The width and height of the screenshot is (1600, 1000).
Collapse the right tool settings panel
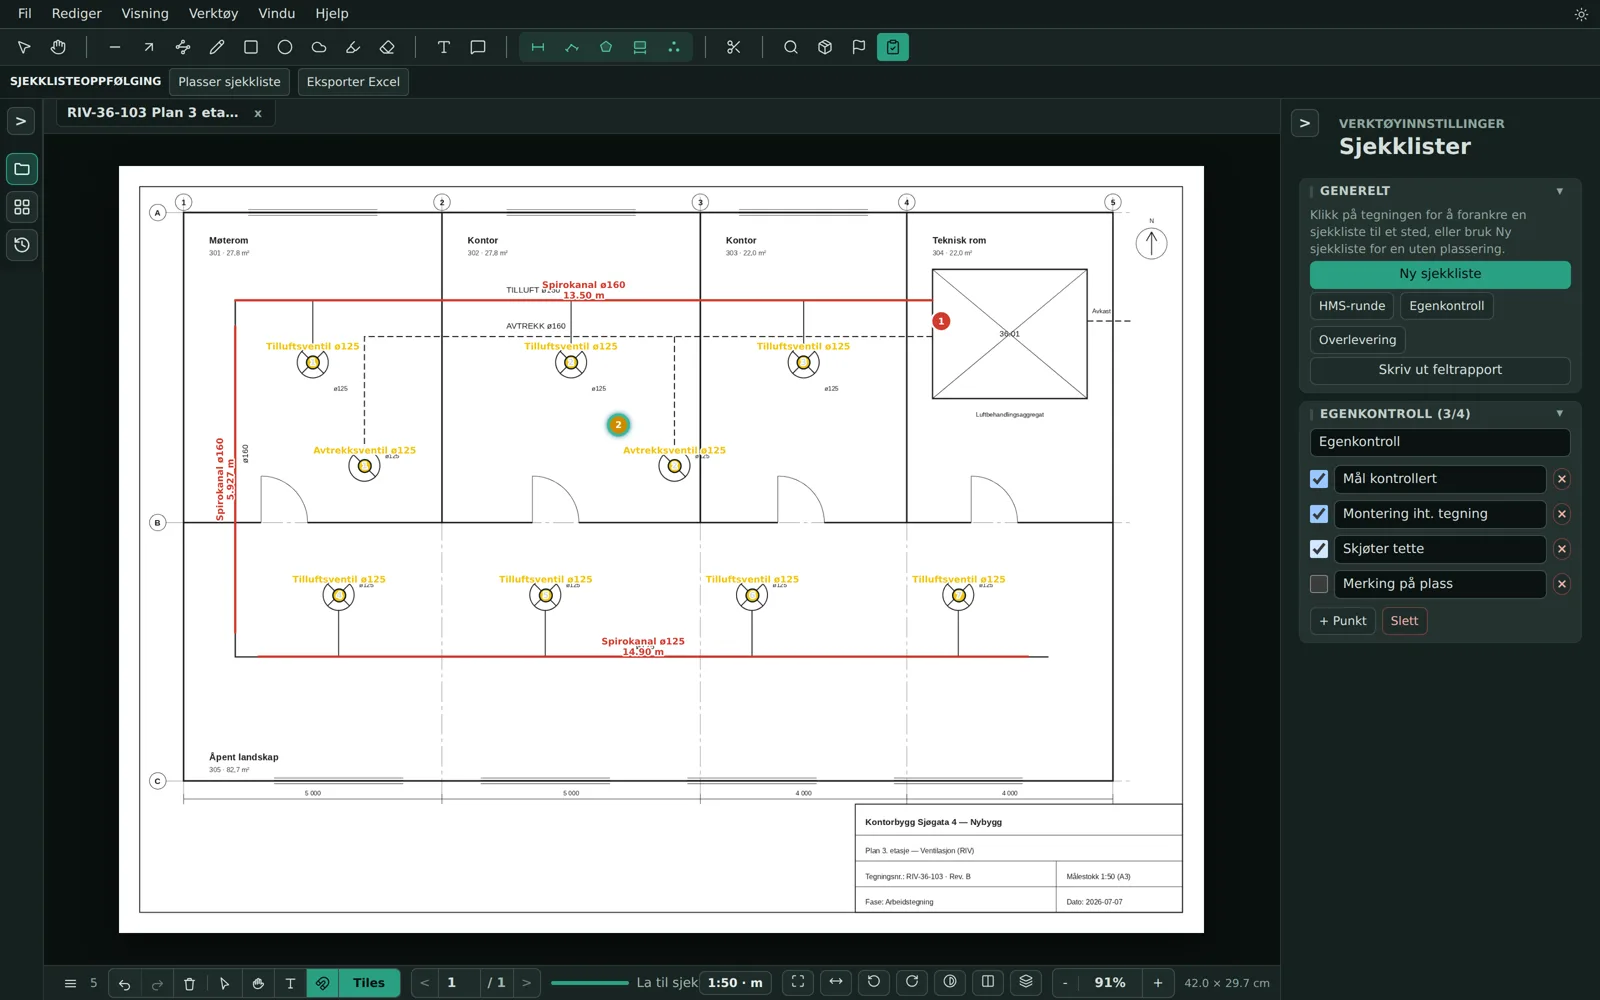coord(1305,123)
